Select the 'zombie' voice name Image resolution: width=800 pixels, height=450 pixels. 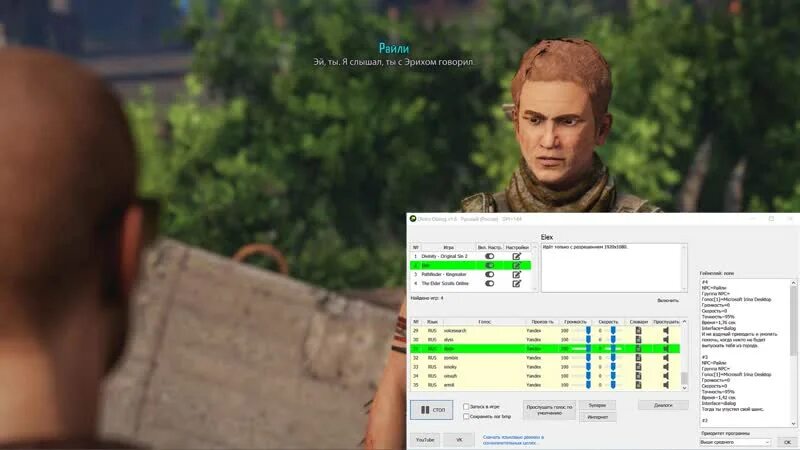click(451, 358)
